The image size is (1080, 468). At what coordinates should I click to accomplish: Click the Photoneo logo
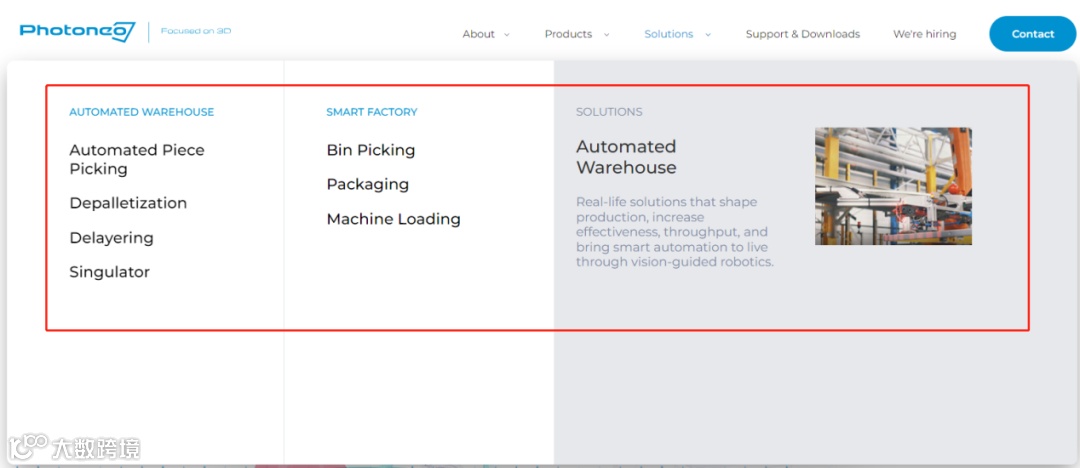tap(77, 32)
